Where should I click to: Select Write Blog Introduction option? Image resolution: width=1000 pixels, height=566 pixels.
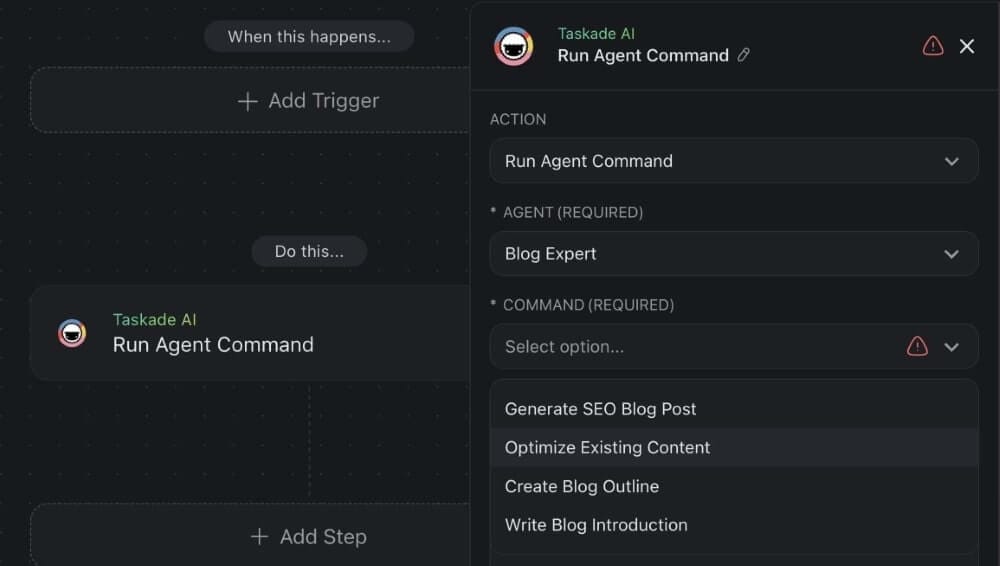596,525
